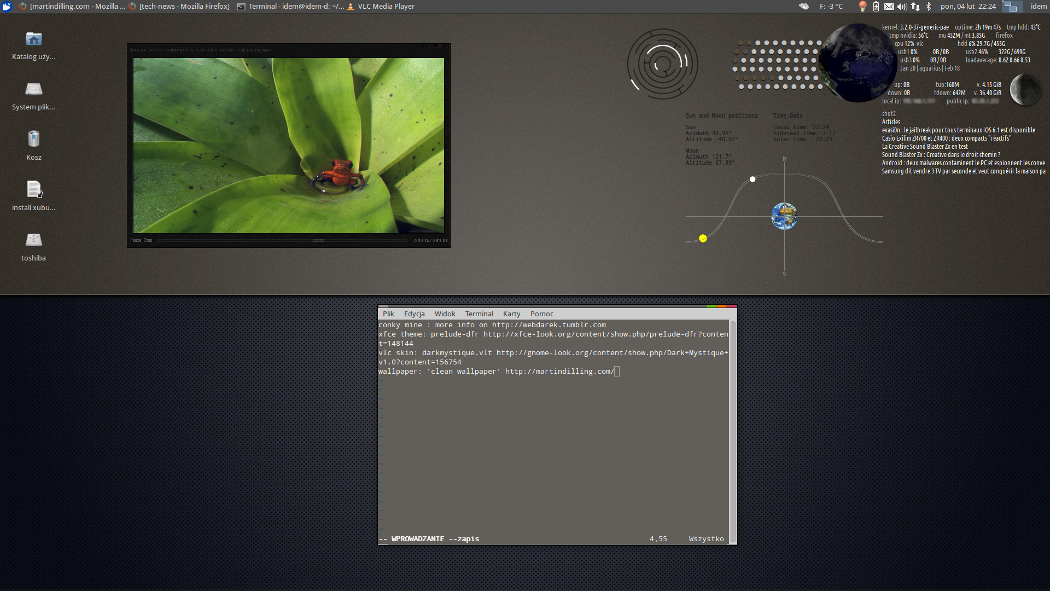Screen dimensions: 1050x591
Task: Click the yellow sun marker on chart
Action: [x=703, y=238]
